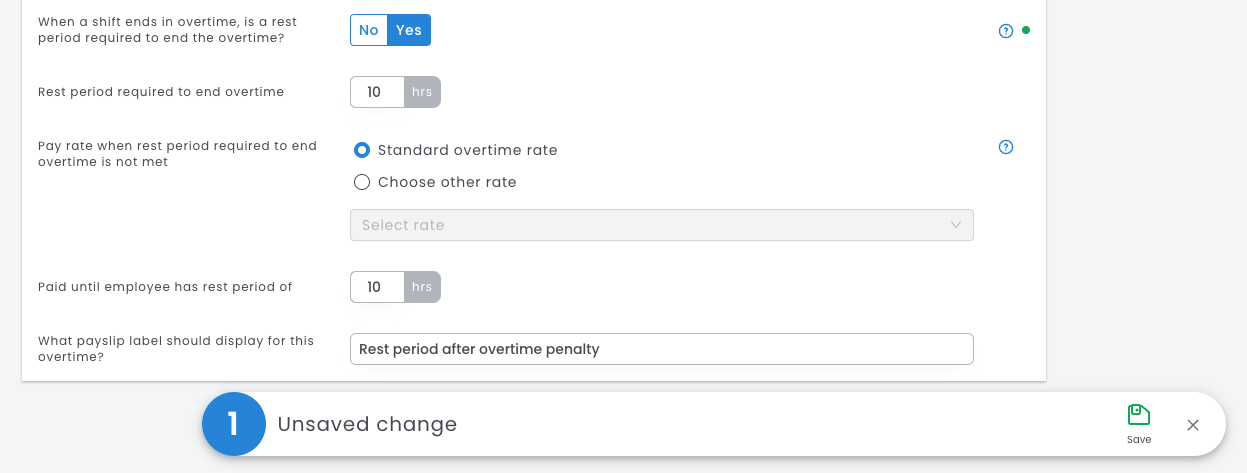This screenshot has width=1247, height=473.
Task: Click the Select rate dropdown chevron arrow
Action: [955, 225]
